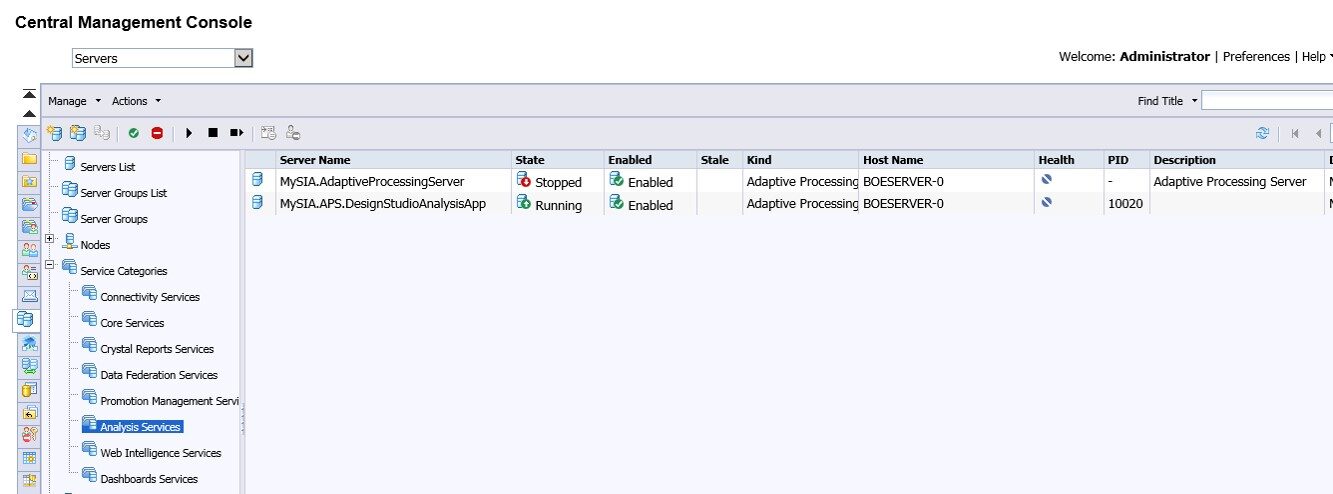Select Web Intelligence Services in the tree

tap(160, 453)
